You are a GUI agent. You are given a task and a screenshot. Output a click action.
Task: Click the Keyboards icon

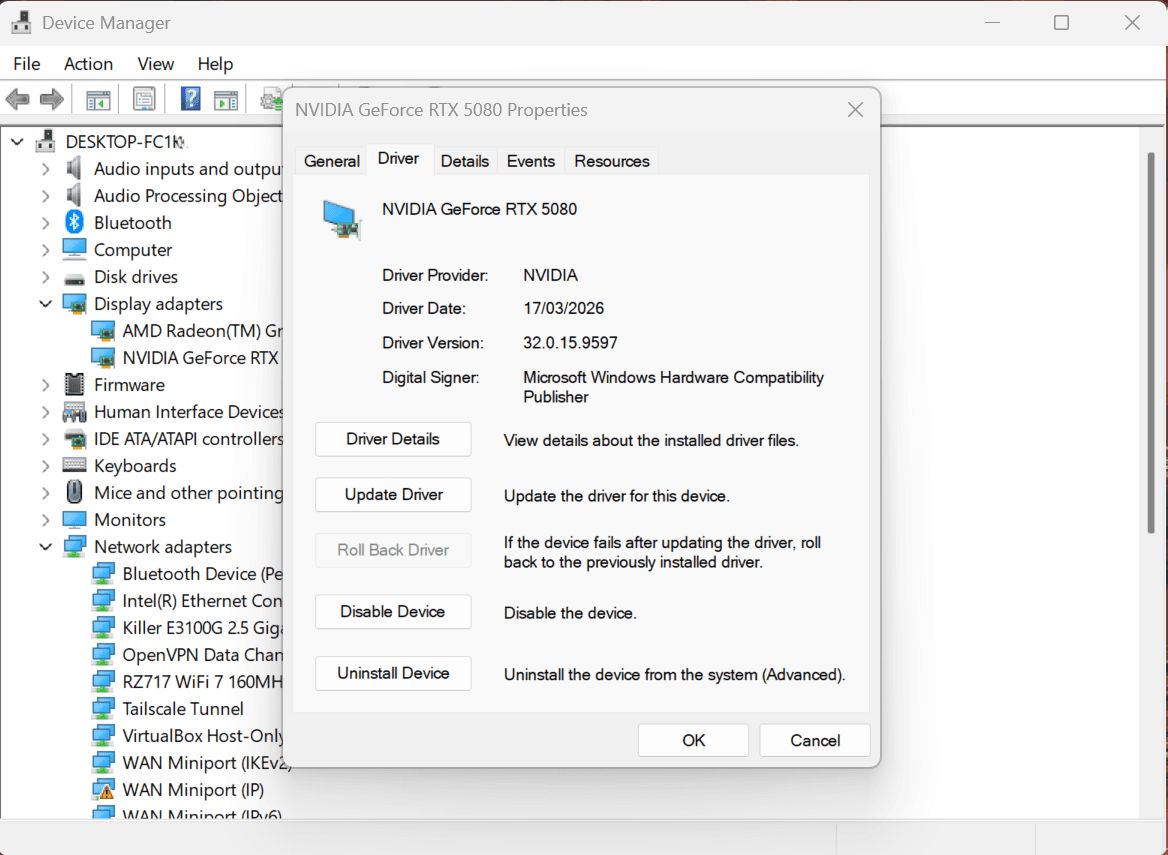[x=74, y=465]
